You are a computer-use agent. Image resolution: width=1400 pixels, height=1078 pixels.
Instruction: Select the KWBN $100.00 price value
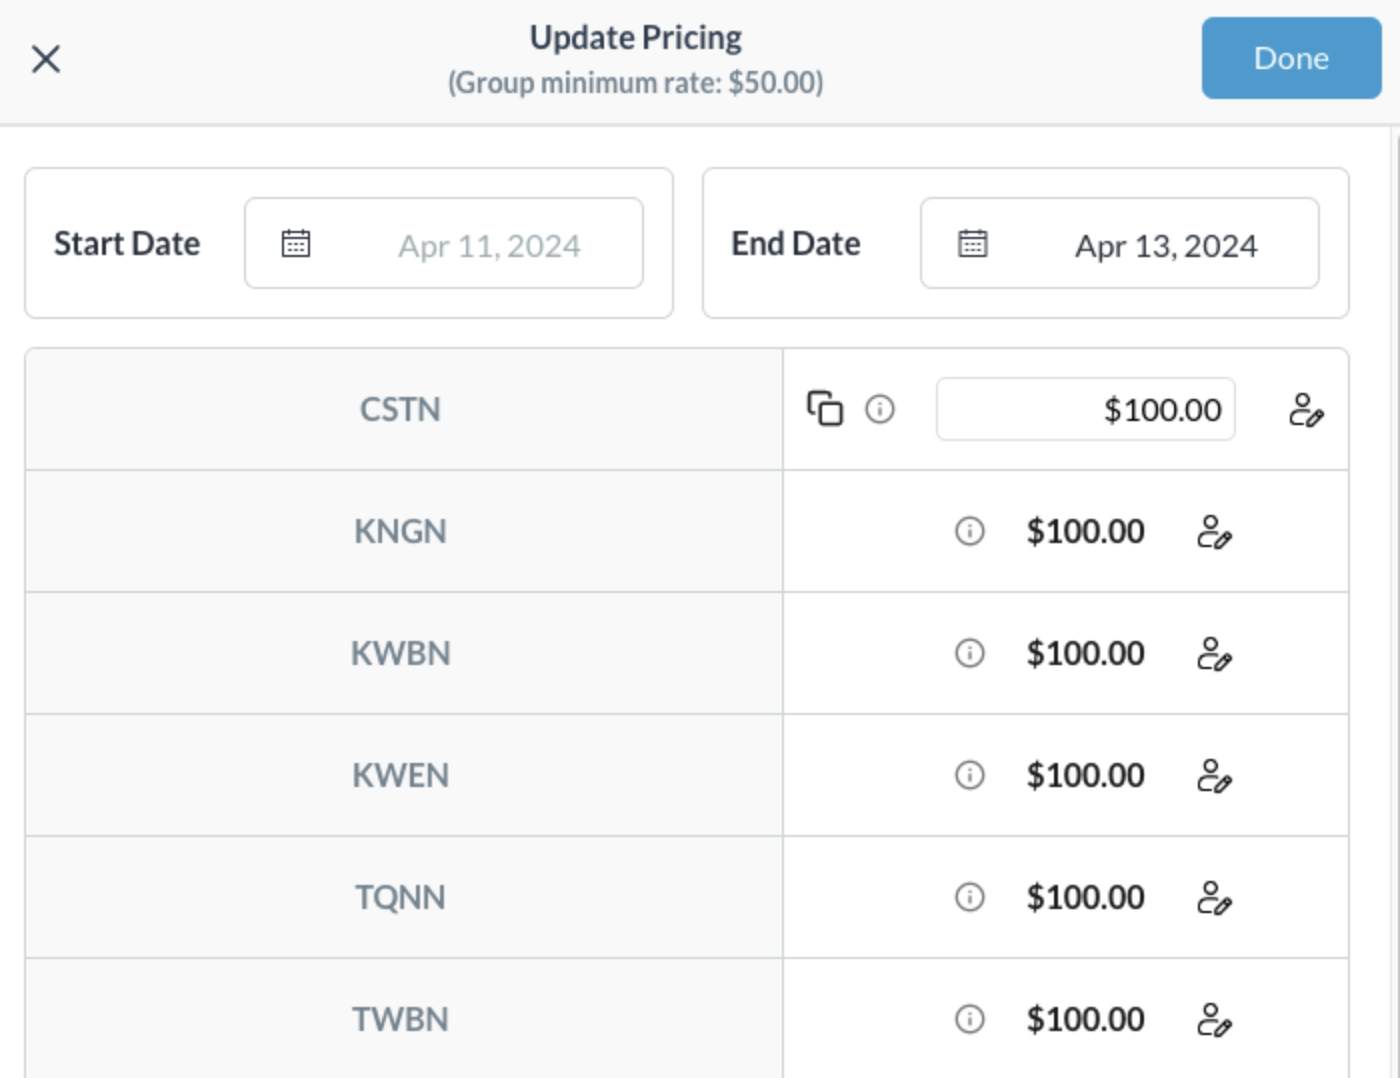point(1085,653)
